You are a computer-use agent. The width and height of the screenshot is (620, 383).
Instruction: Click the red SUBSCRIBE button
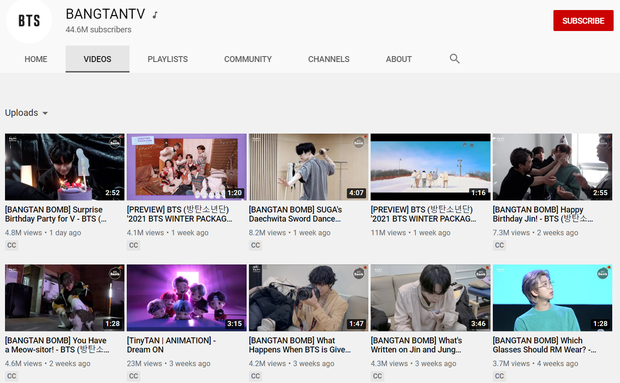pyautogui.click(x=583, y=21)
